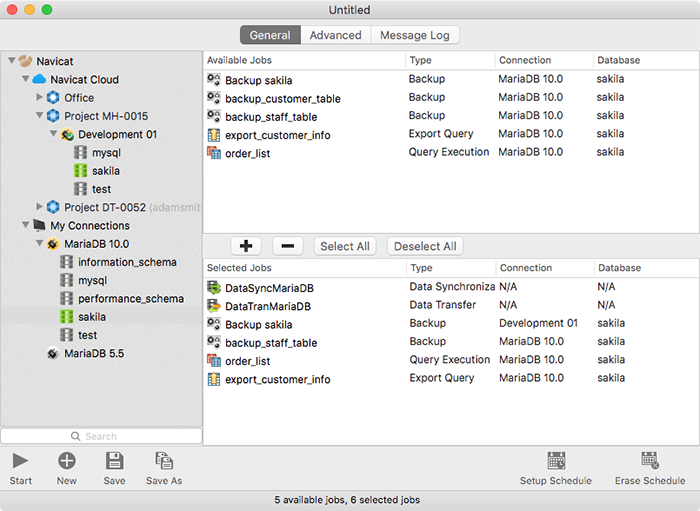Click the Setup Schedule calendar icon
700x511 pixels.
[556, 461]
